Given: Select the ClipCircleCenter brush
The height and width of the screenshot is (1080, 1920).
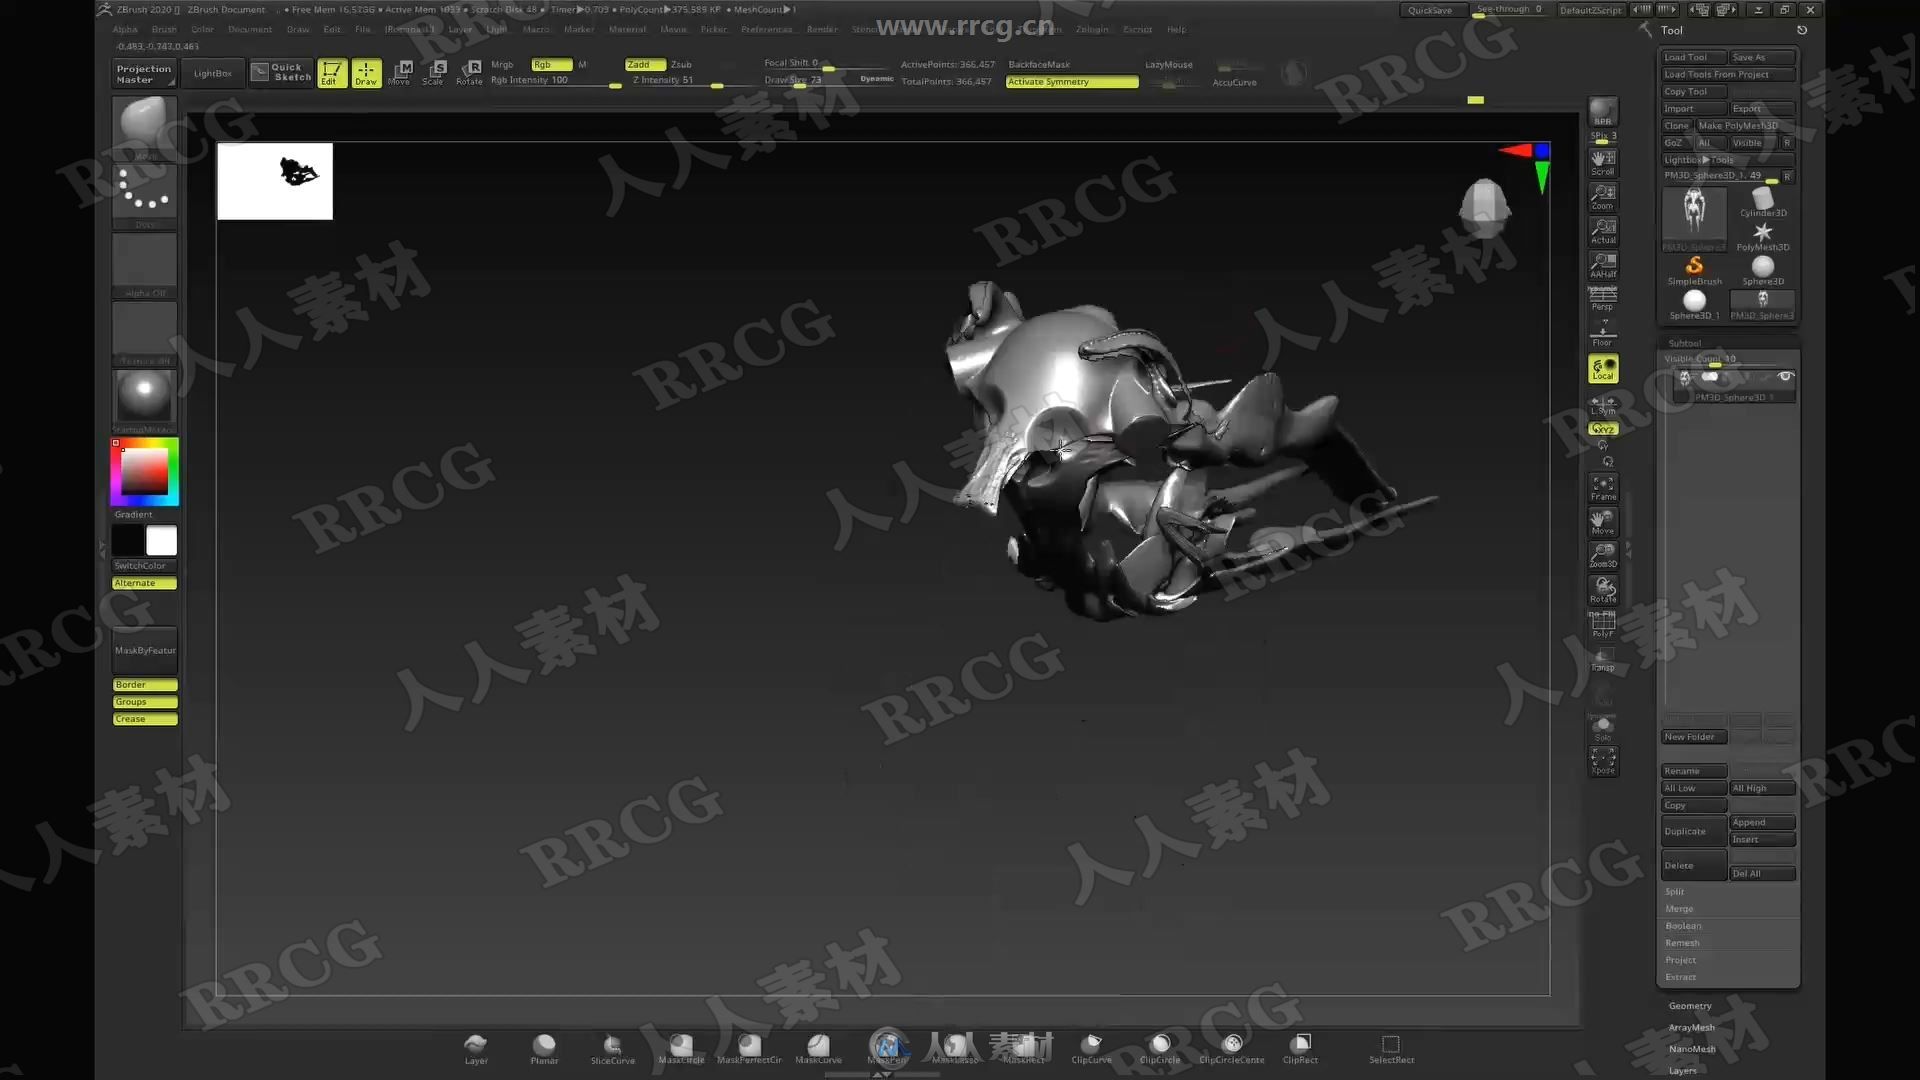Looking at the screenshot, I should pos(1232,1048).
